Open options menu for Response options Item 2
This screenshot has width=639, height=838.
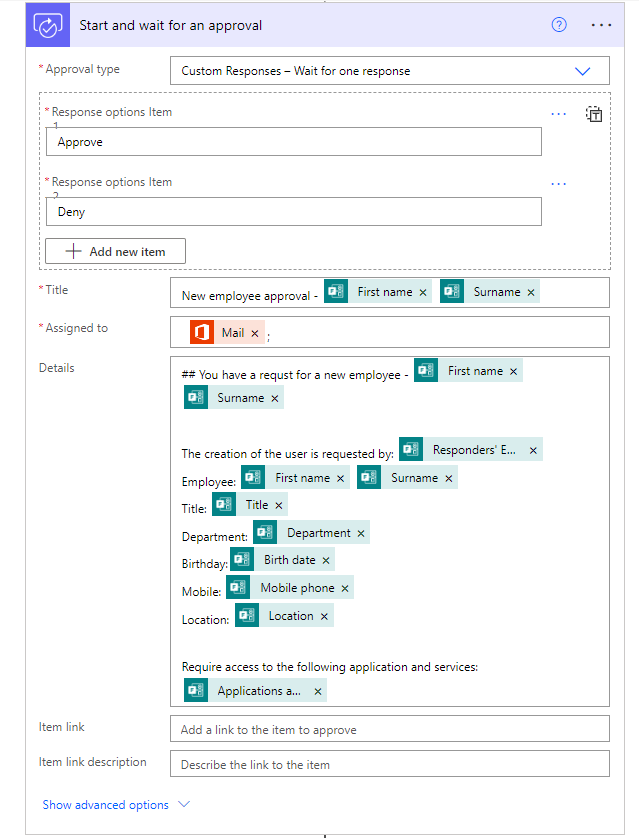(x=558, y=184)
